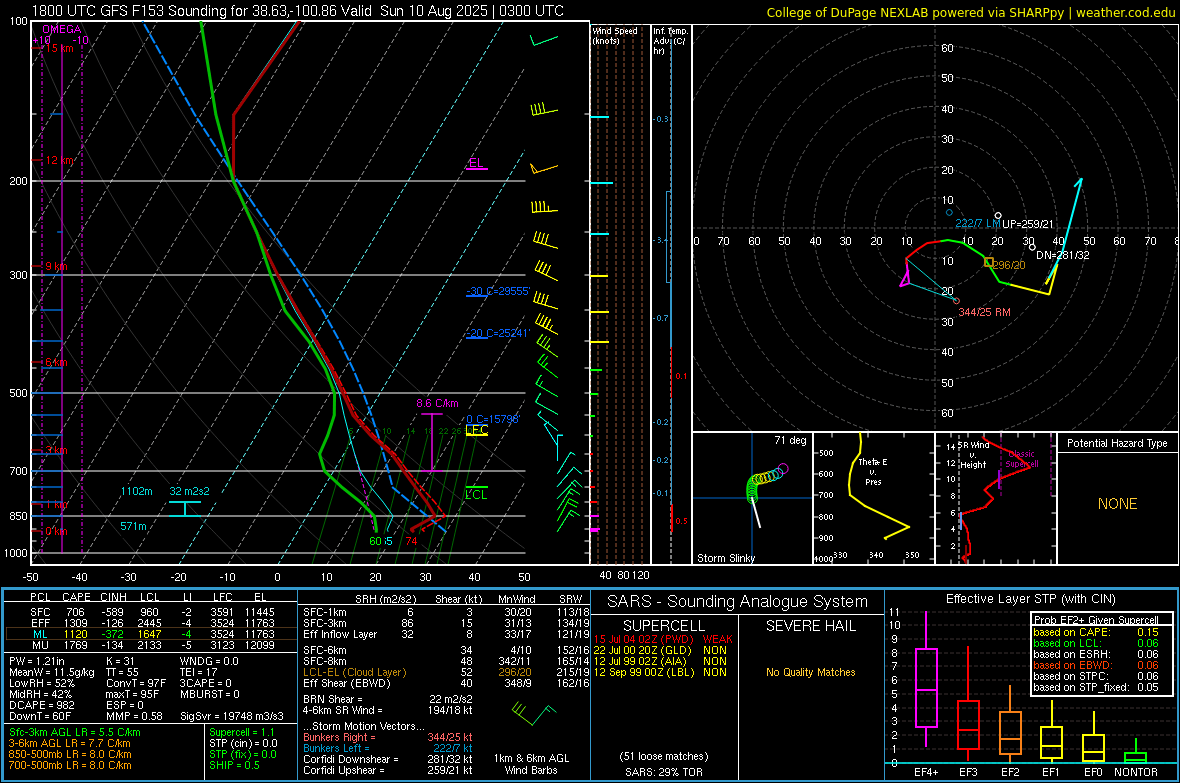Click the Wind Speed (knots) panel header
Screen dimensions: 1180x783
pyautogui.click(x=615, y=35)
